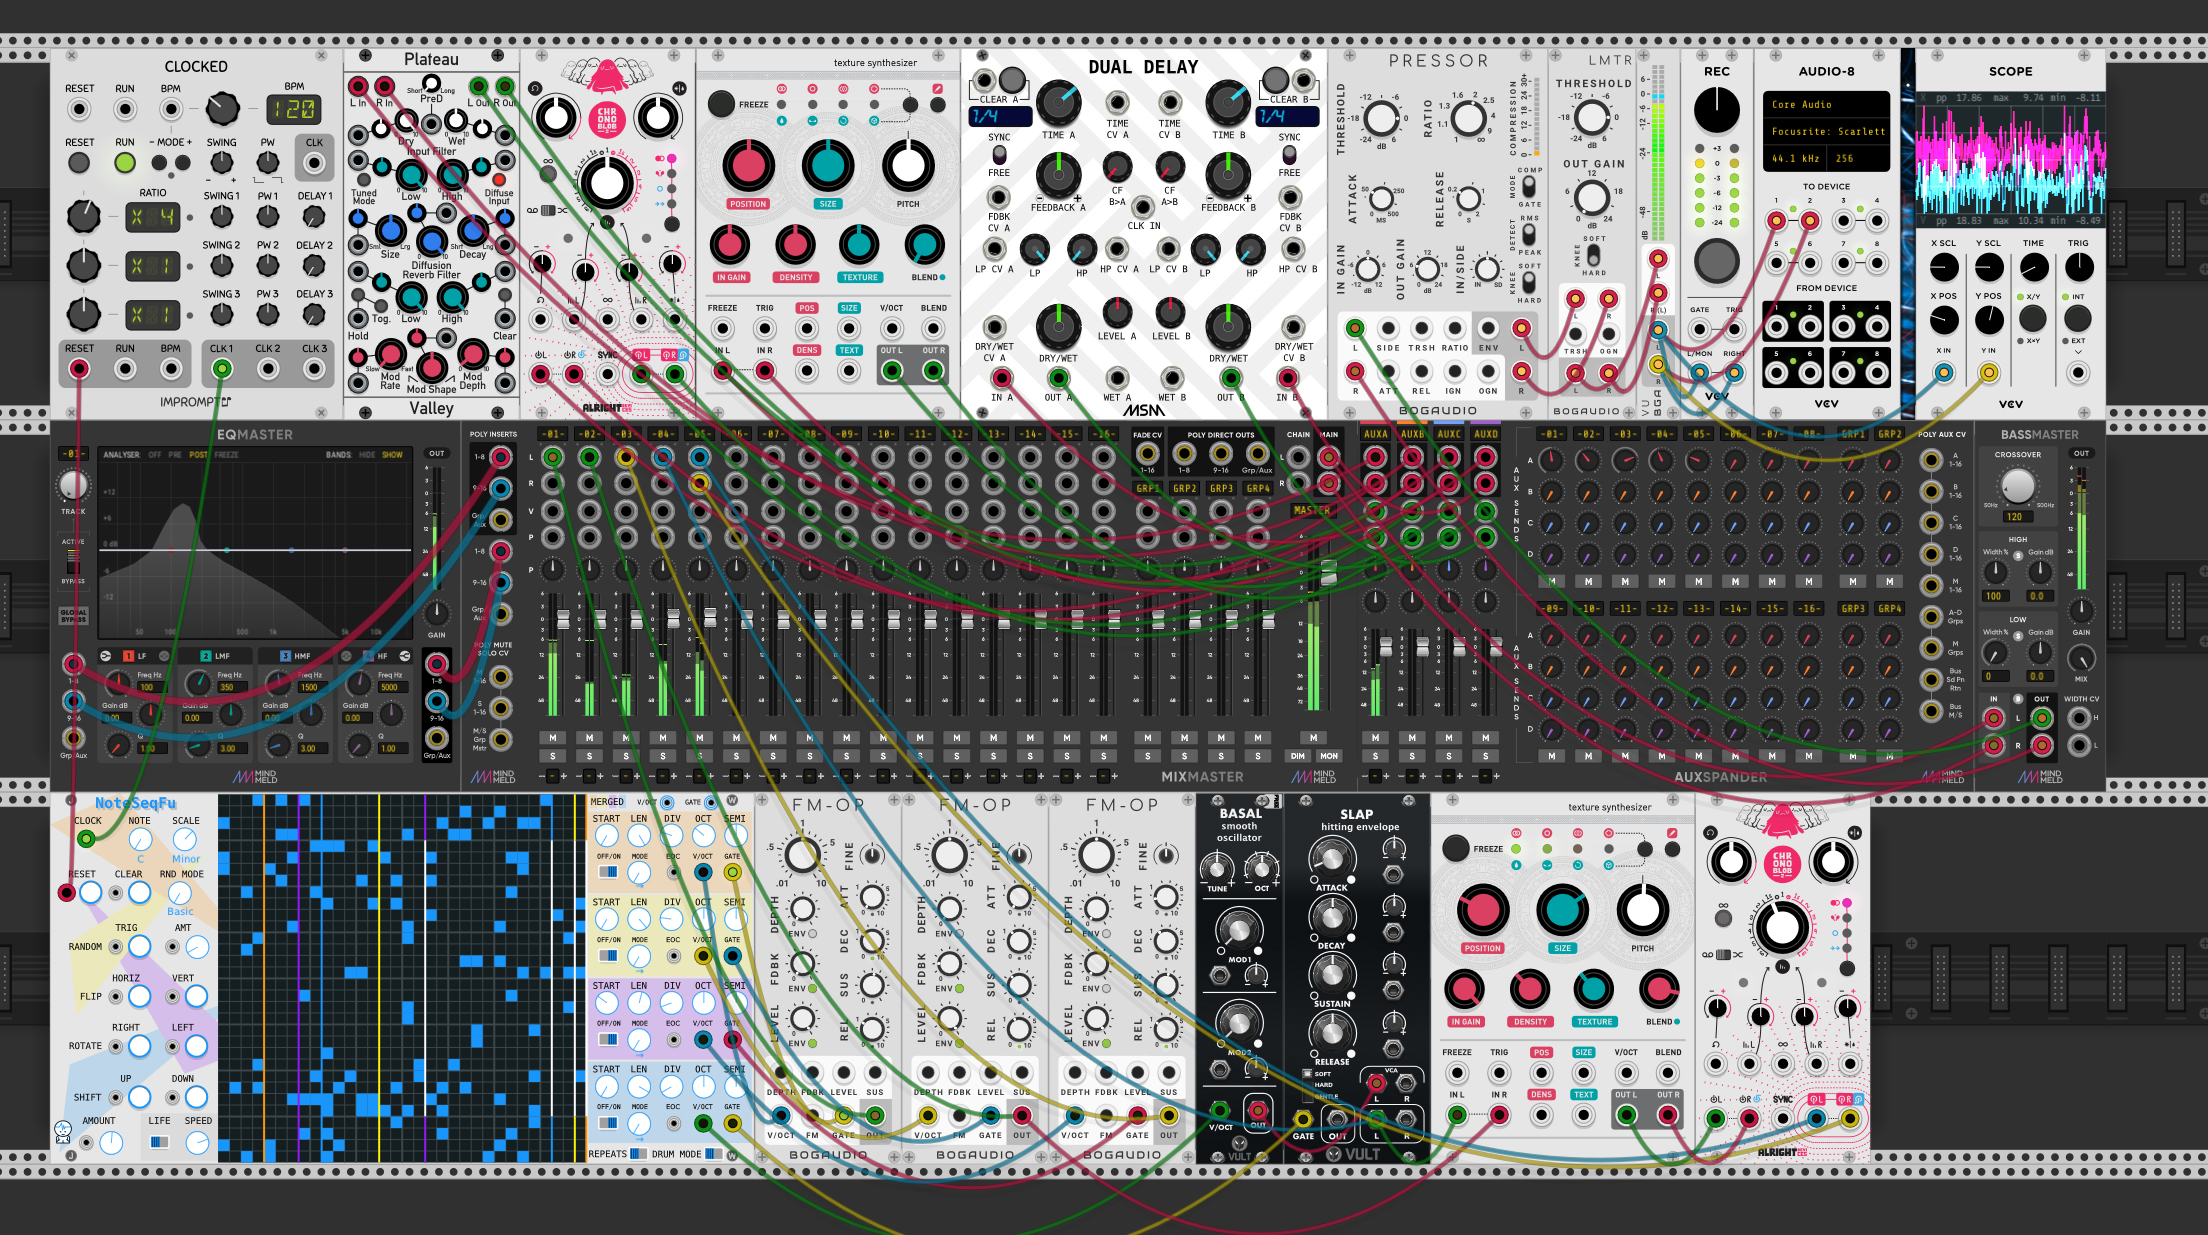This screenshot has width=2208, height=1235.
Task: Click the 1/4 sync display for Delay A
Action: tap(1000, 116)
